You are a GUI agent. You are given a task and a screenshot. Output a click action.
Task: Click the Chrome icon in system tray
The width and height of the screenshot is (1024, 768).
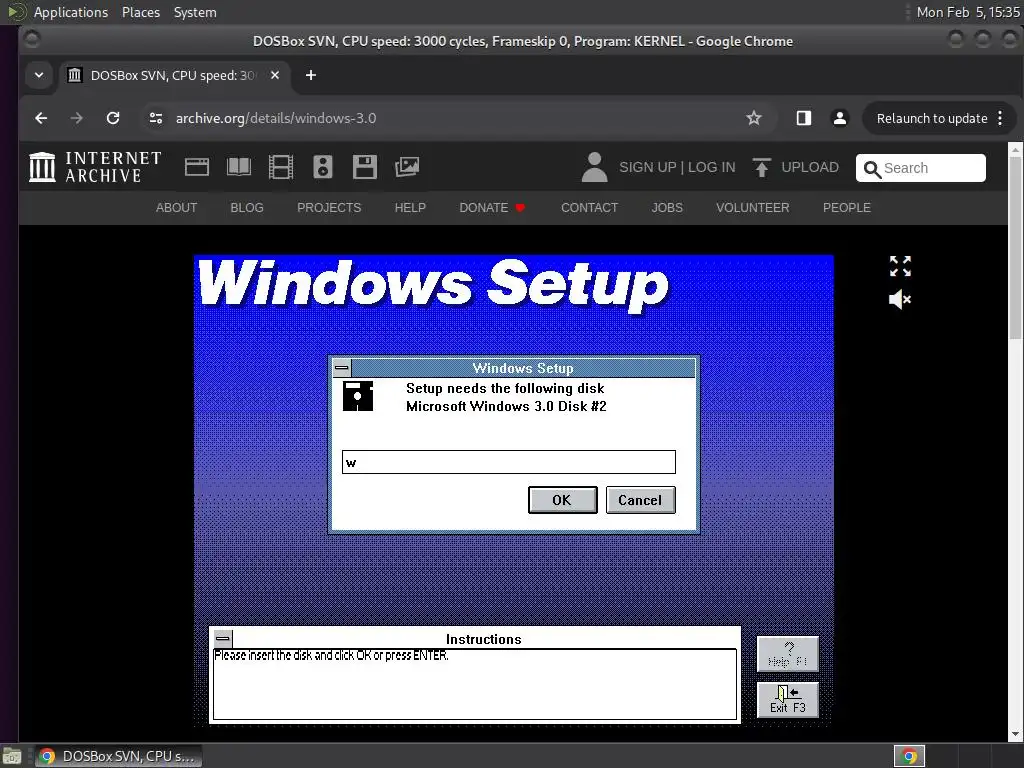(909, 756)
